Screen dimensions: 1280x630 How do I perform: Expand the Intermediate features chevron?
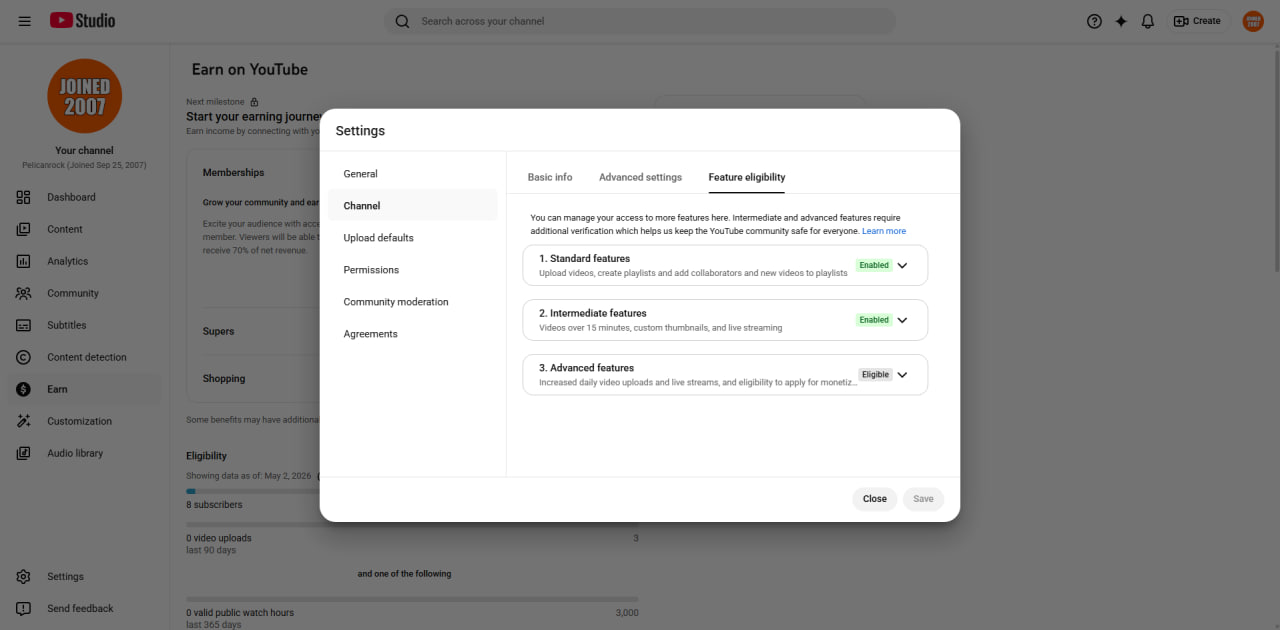click(x=902, y=320)
